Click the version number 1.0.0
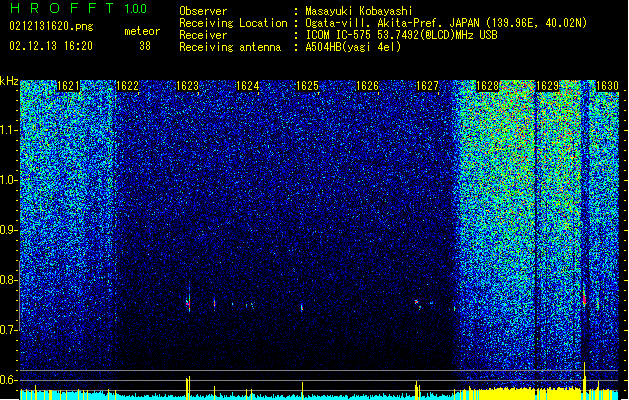Screen dimensions: 629x400 click(136, 9)
